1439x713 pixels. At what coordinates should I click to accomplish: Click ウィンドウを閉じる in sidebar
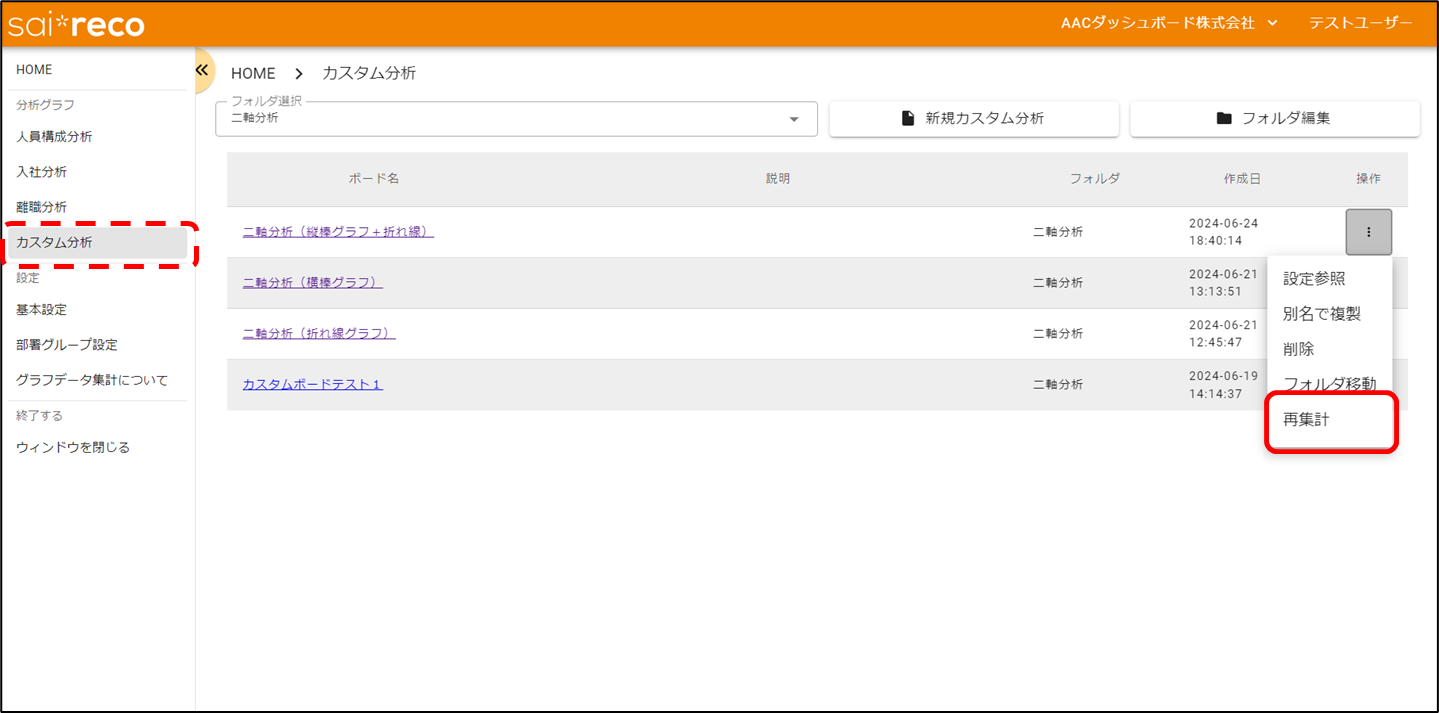(73, 448)
